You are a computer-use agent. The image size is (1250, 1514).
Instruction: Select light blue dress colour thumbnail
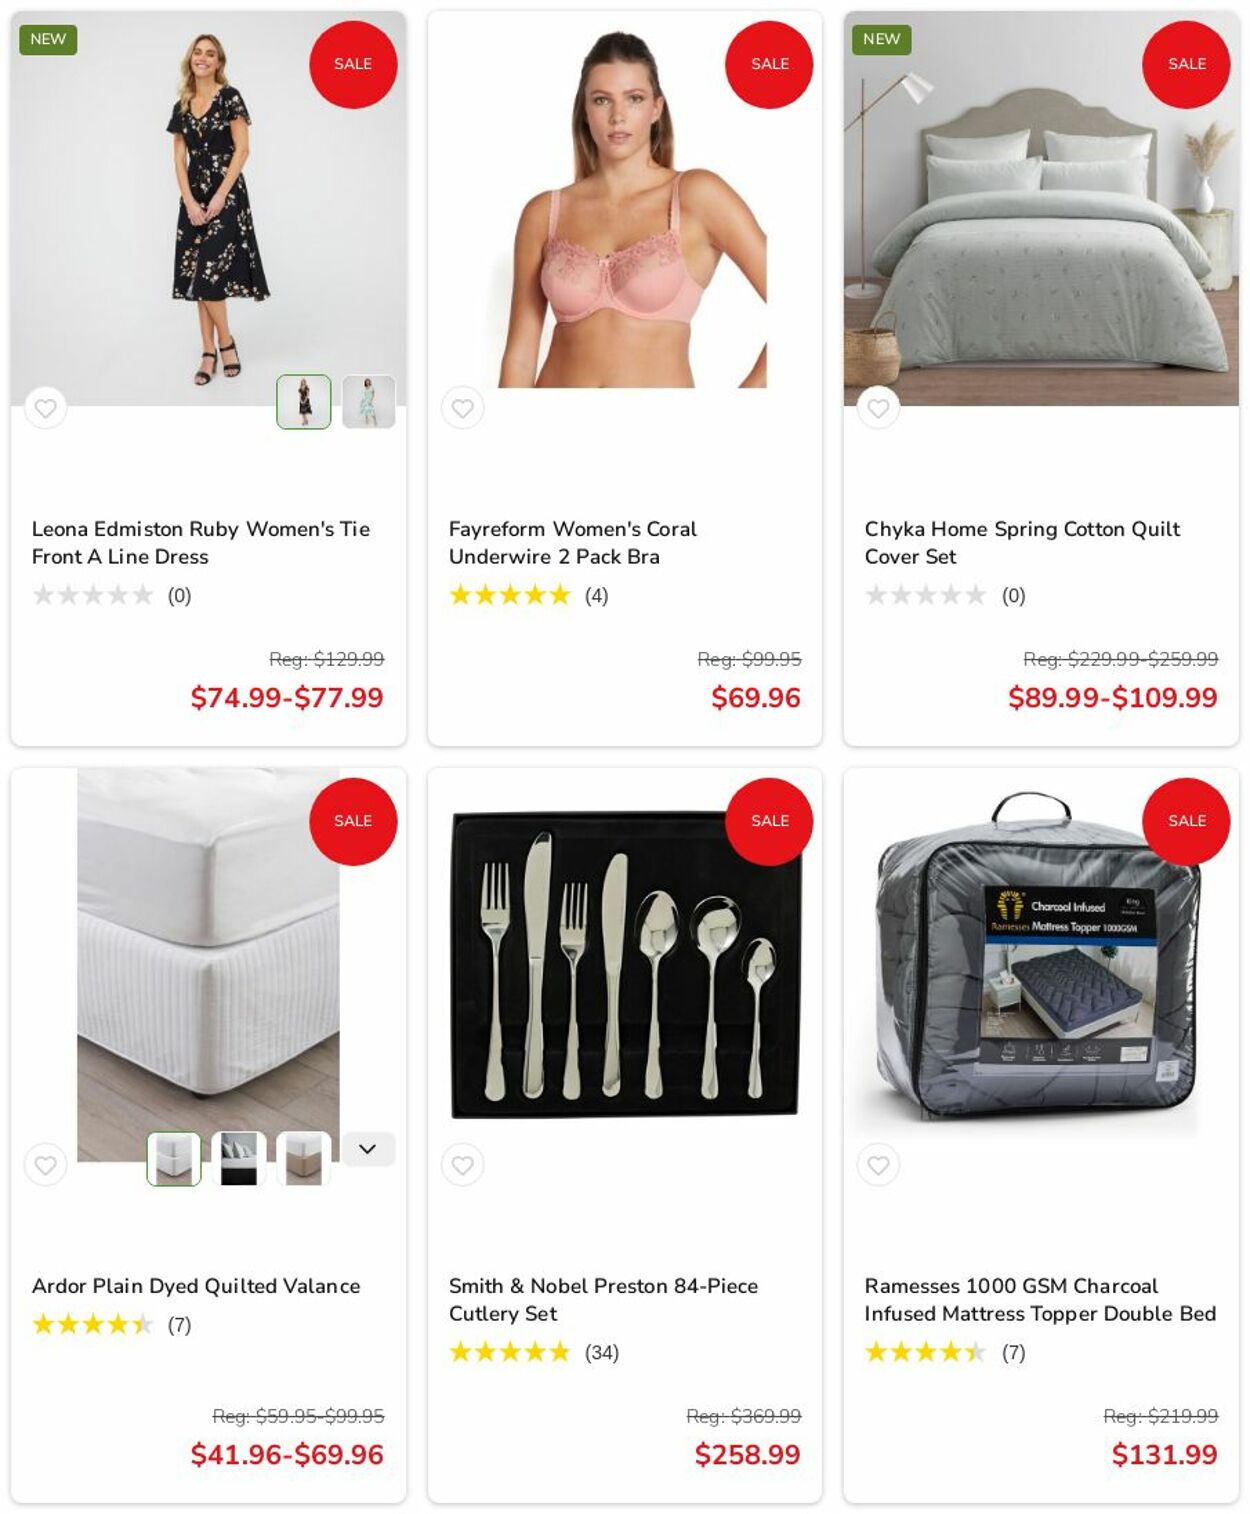click(368, 402)
